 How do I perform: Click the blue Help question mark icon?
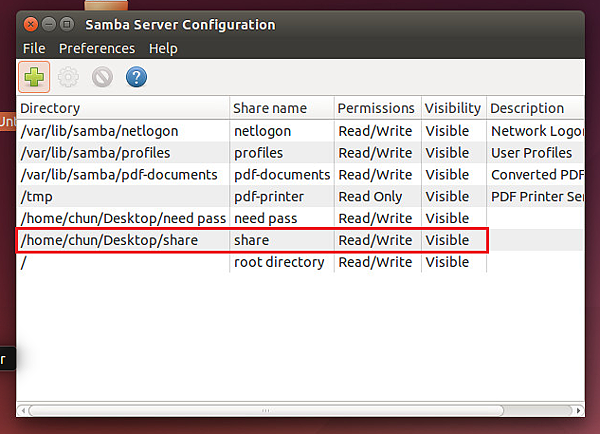[136, 76]
